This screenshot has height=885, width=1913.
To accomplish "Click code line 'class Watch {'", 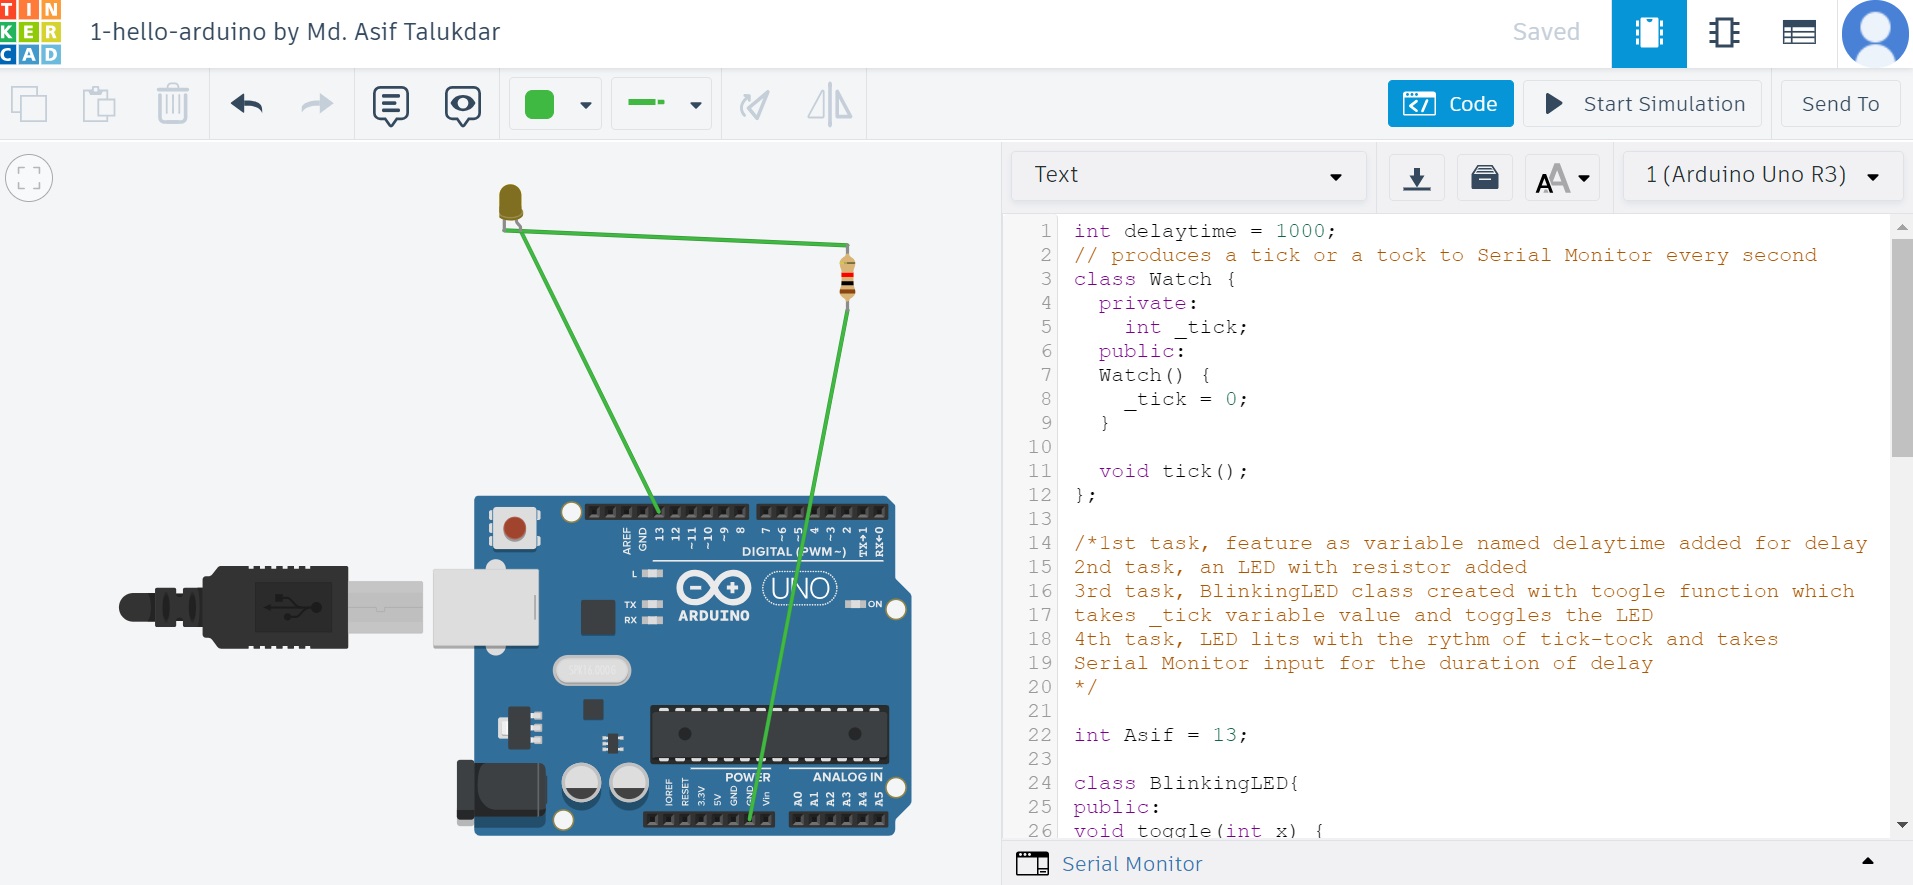I will tap(1154, 279).
